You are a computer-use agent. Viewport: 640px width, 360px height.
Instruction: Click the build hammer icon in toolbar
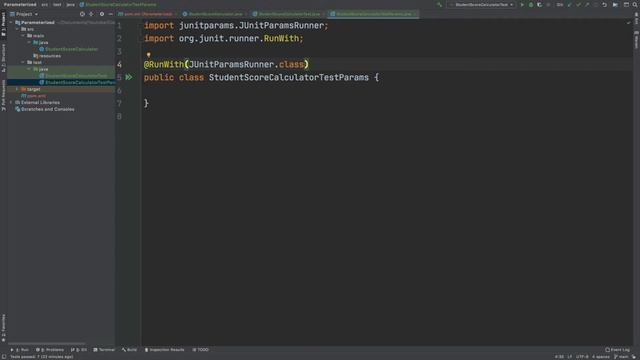[x=439, y=5]
